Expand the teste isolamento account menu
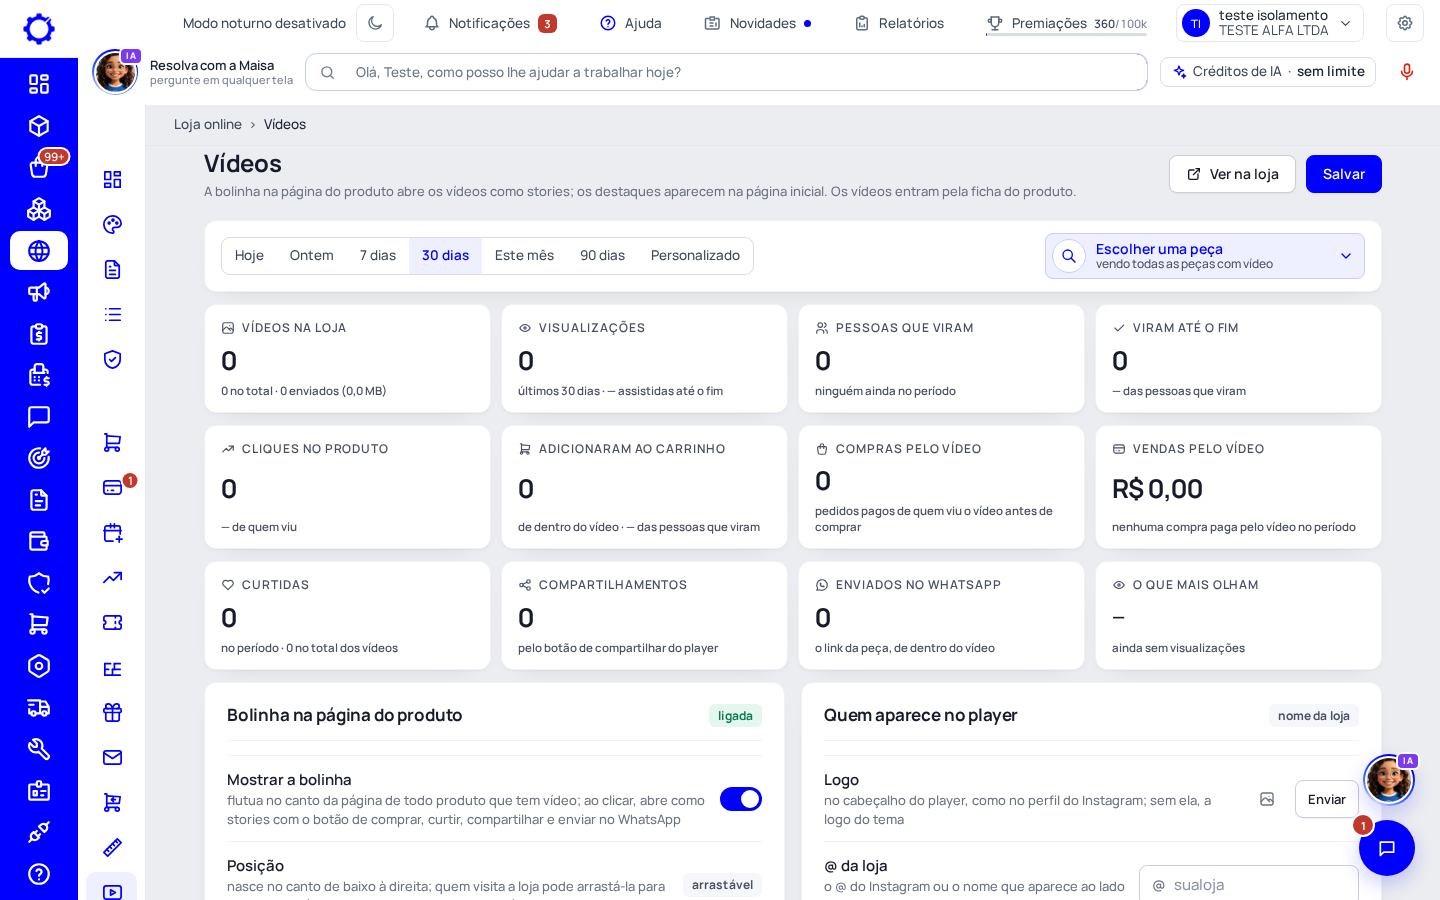1440x900 pixels. coord(1270,23)
